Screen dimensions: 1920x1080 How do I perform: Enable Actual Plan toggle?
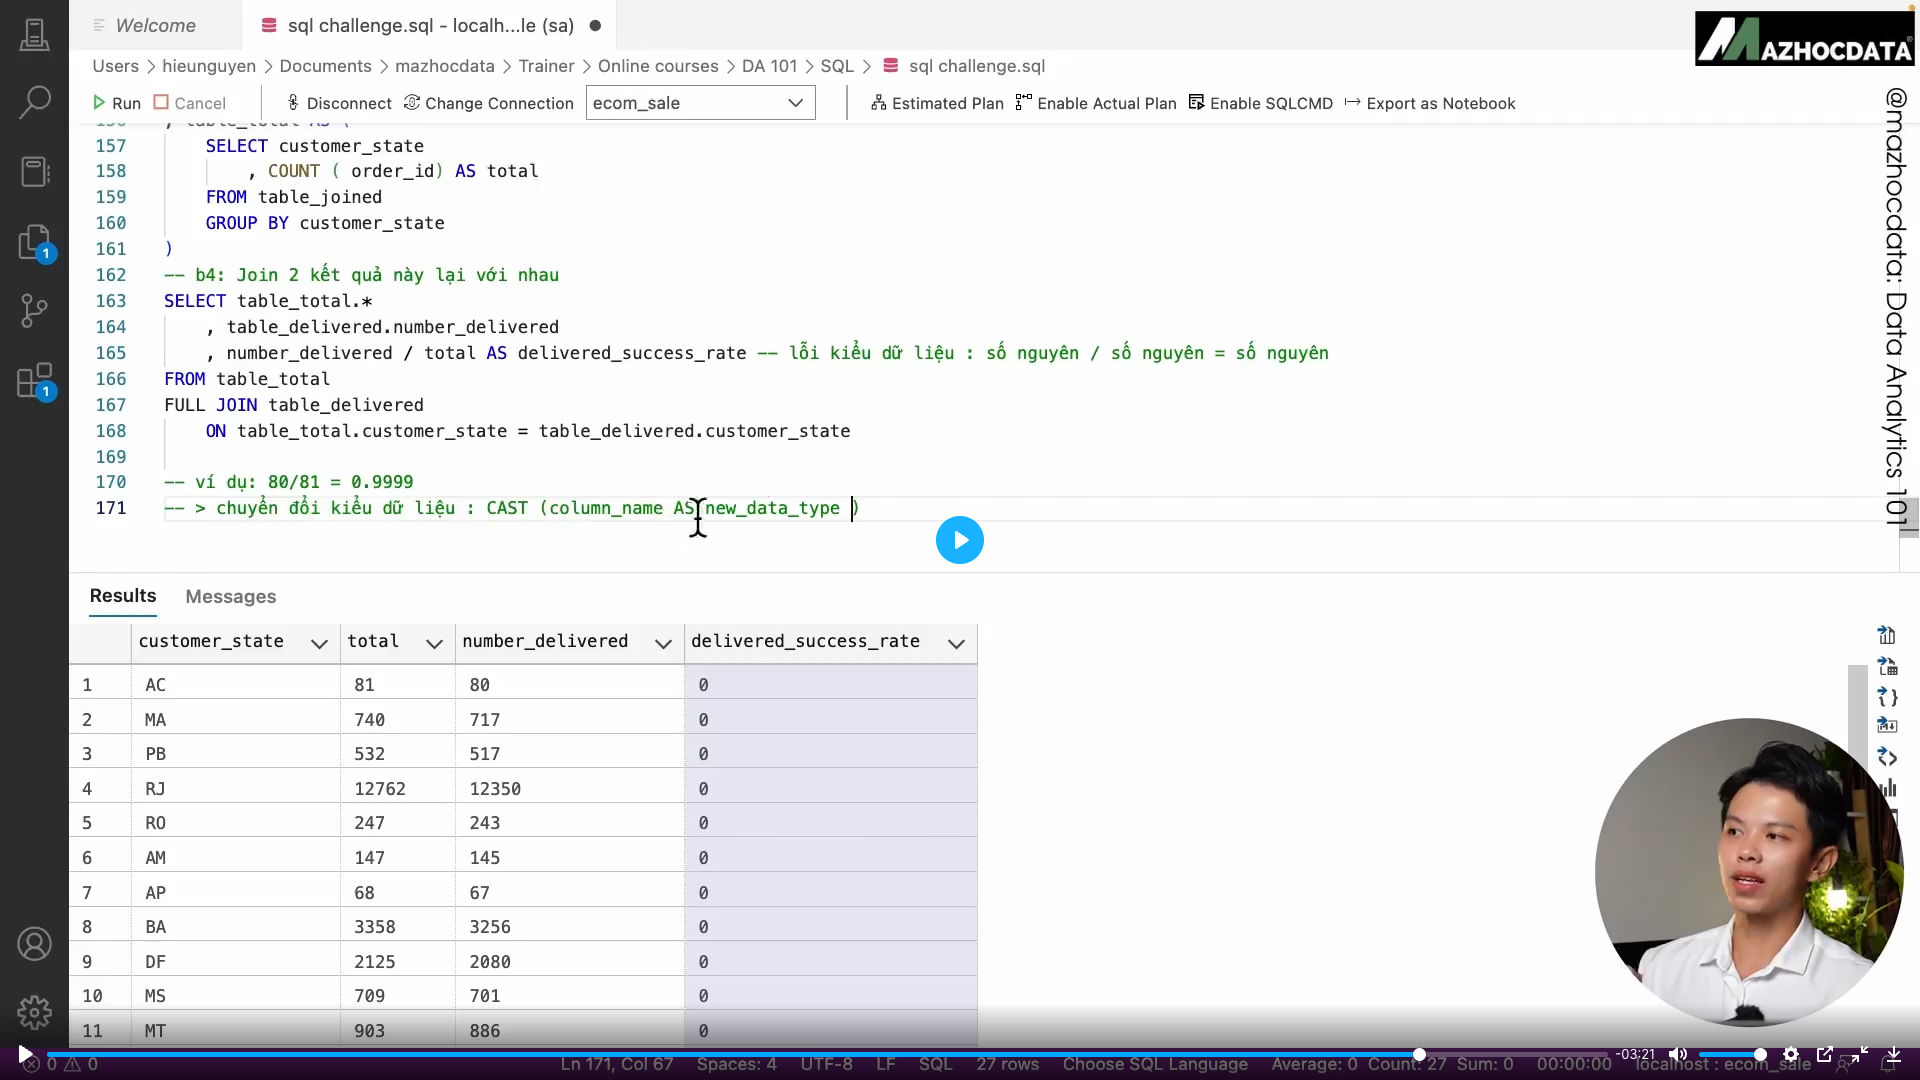coord(1095,103)
